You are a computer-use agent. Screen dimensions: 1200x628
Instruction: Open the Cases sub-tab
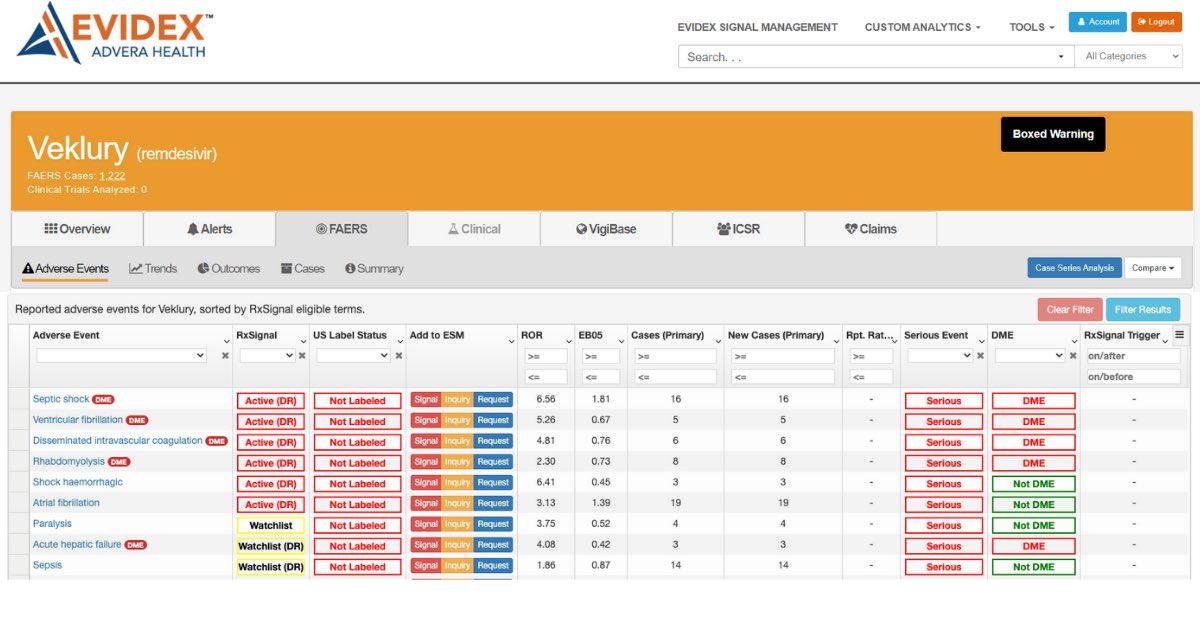click(x=303, y=268)
